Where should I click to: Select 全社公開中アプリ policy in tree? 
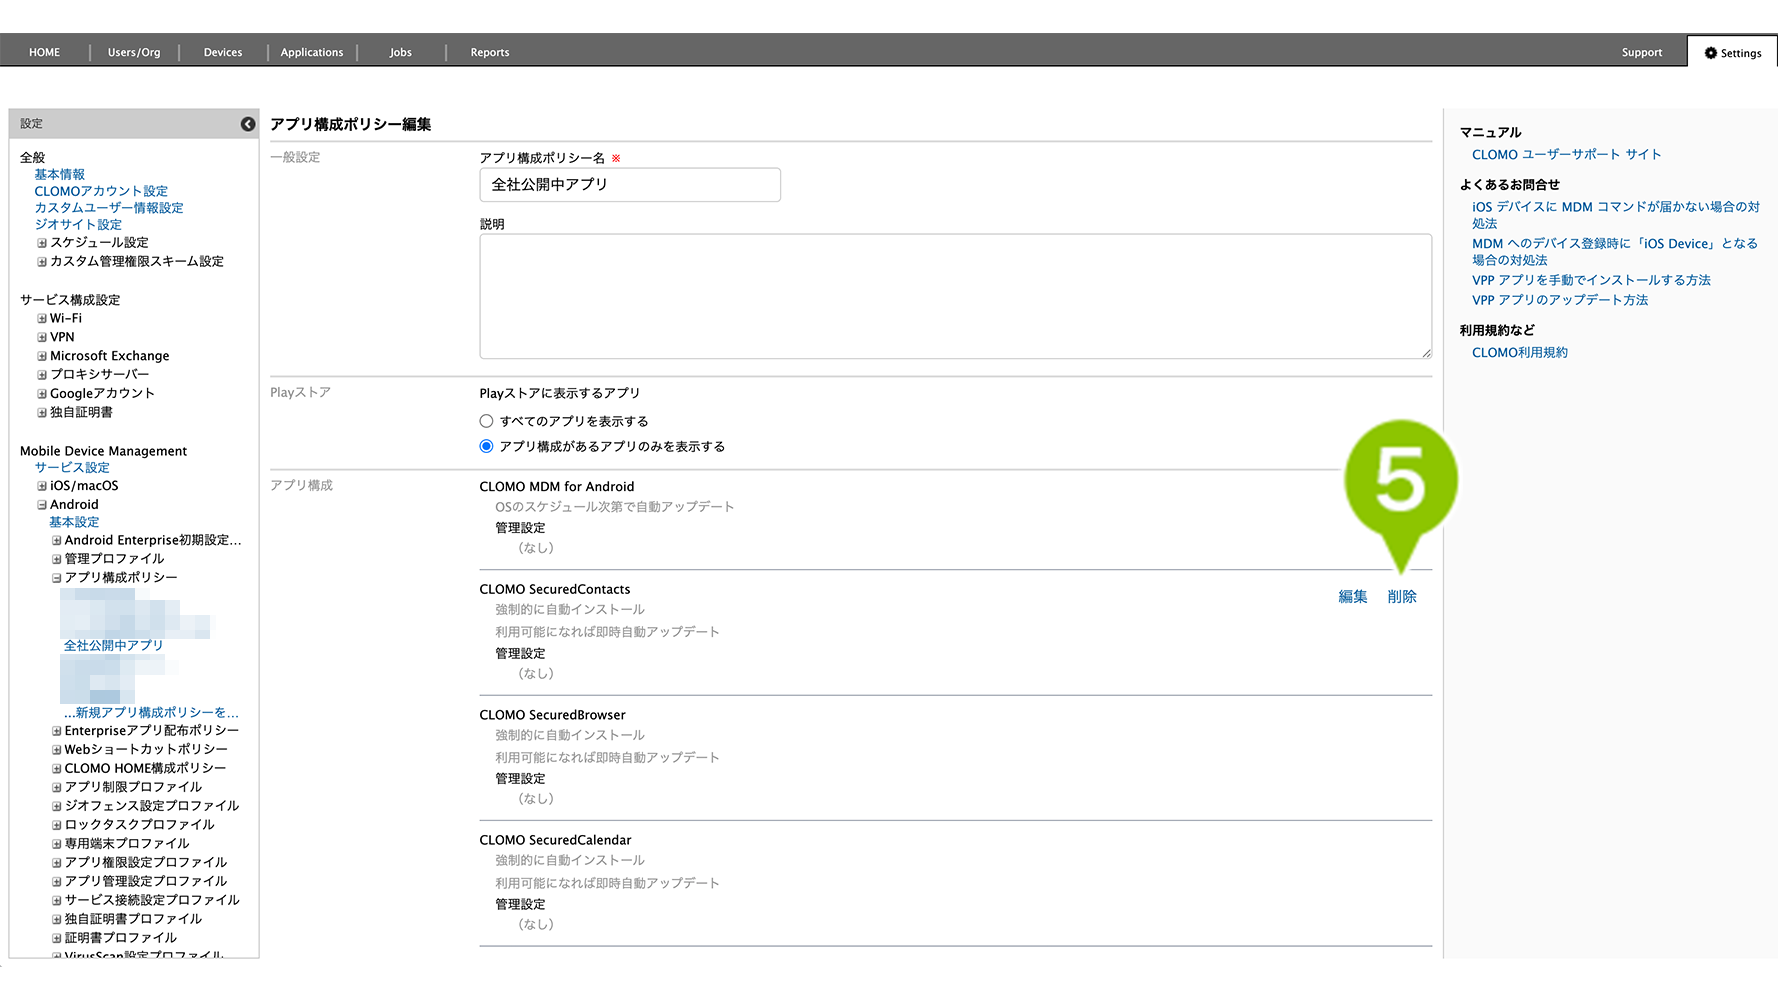tap(113, 646)
